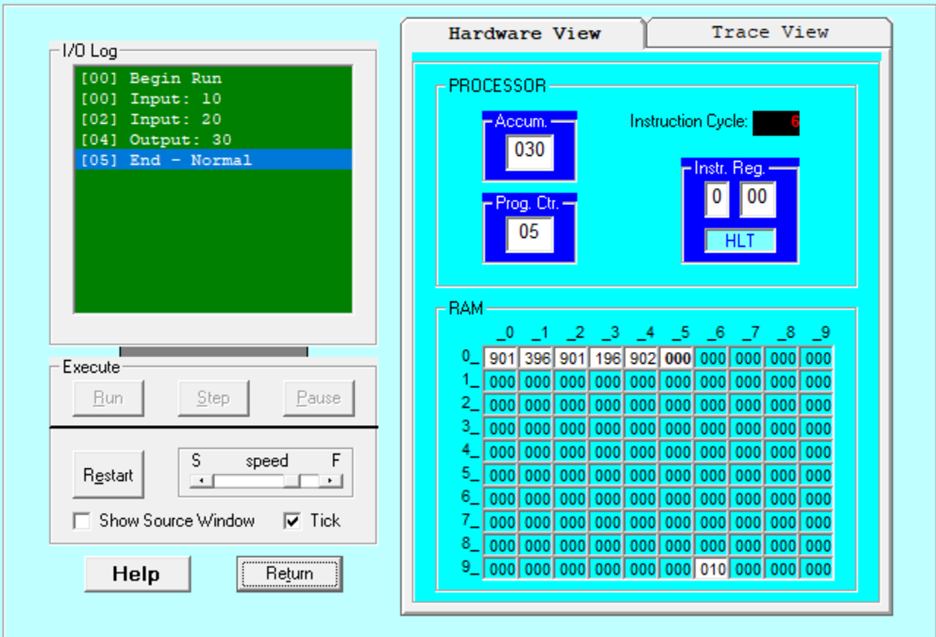Select RAM cell 00 containing 901

click(501, 358)
